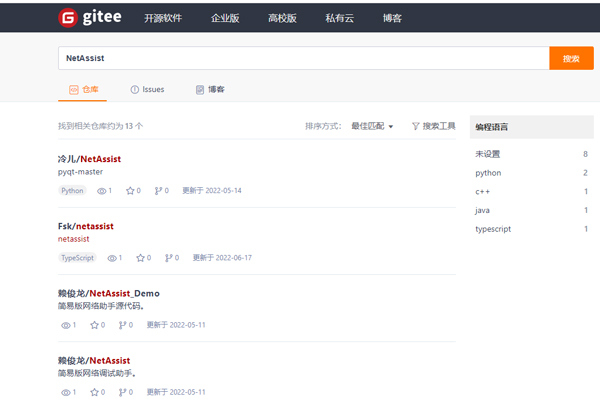Click the 最佳匹配 dropdown arrow
This screenshot has height=399, width=600.
(x=391, y=127)
